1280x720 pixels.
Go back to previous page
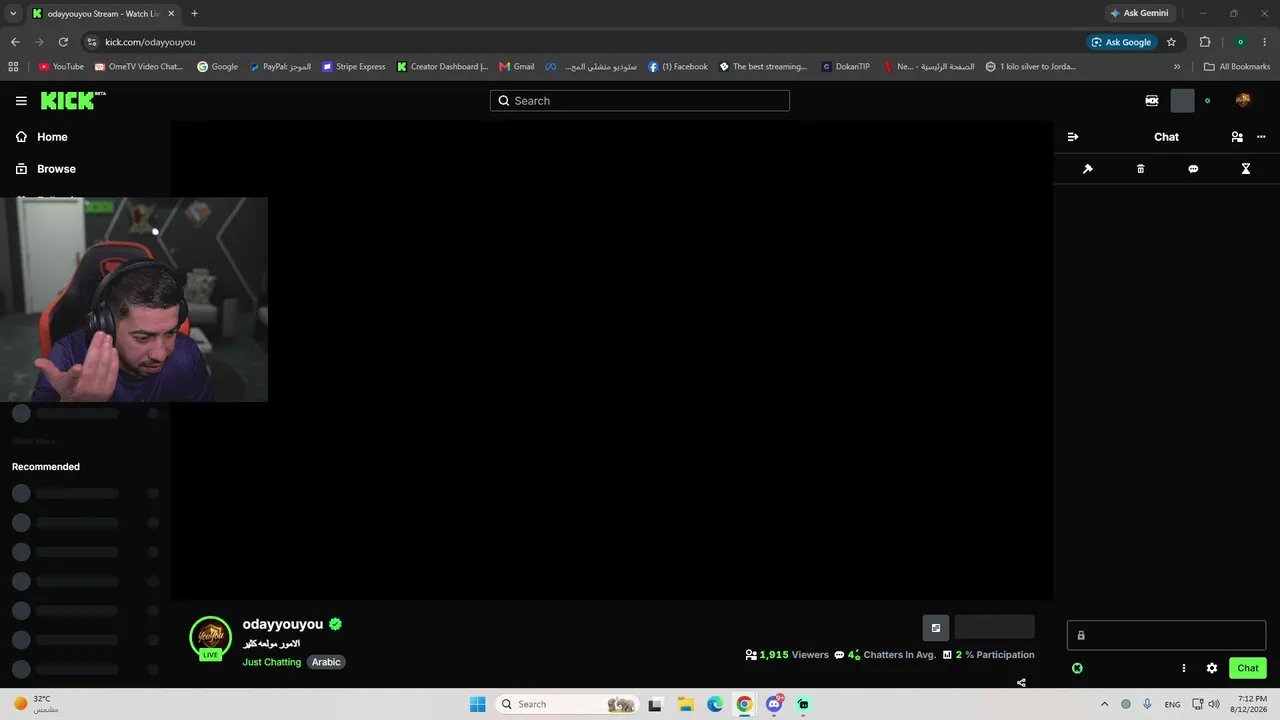click(15, 42)
